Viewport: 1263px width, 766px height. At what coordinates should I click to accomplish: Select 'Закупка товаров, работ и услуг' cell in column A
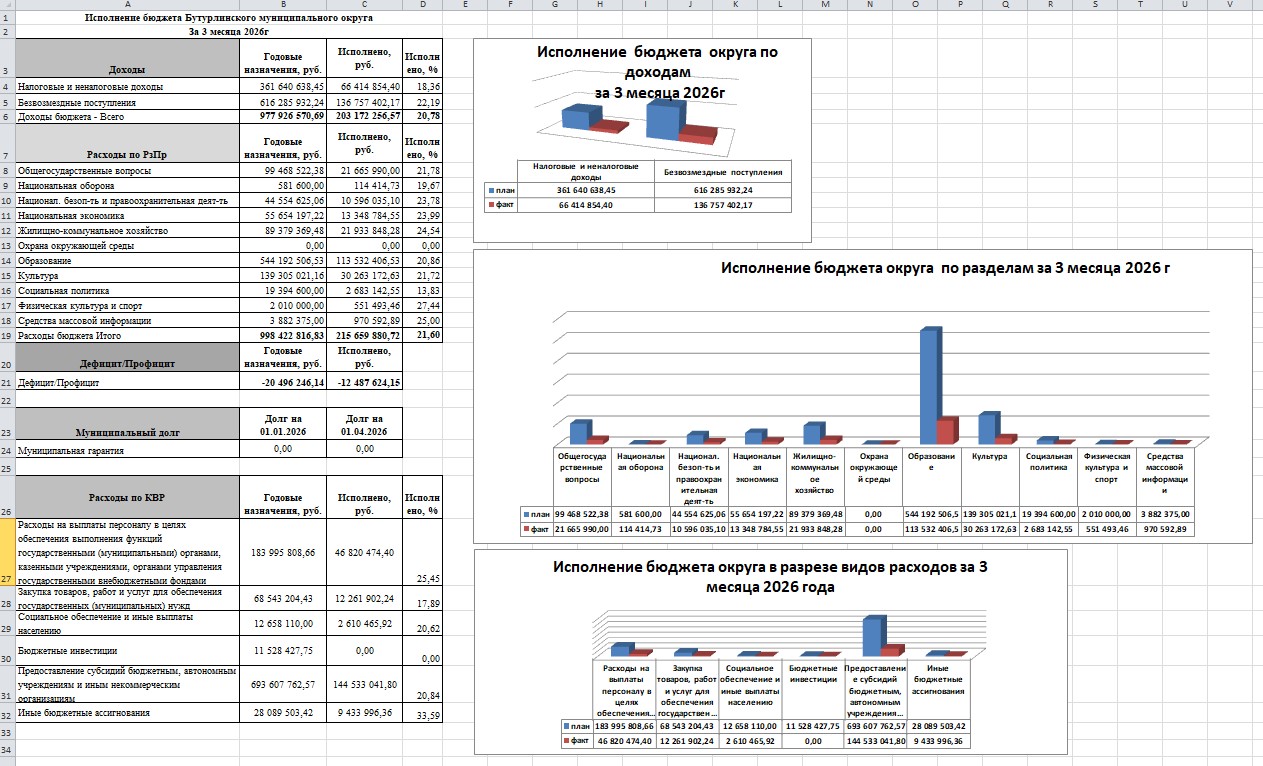[127, 598]
